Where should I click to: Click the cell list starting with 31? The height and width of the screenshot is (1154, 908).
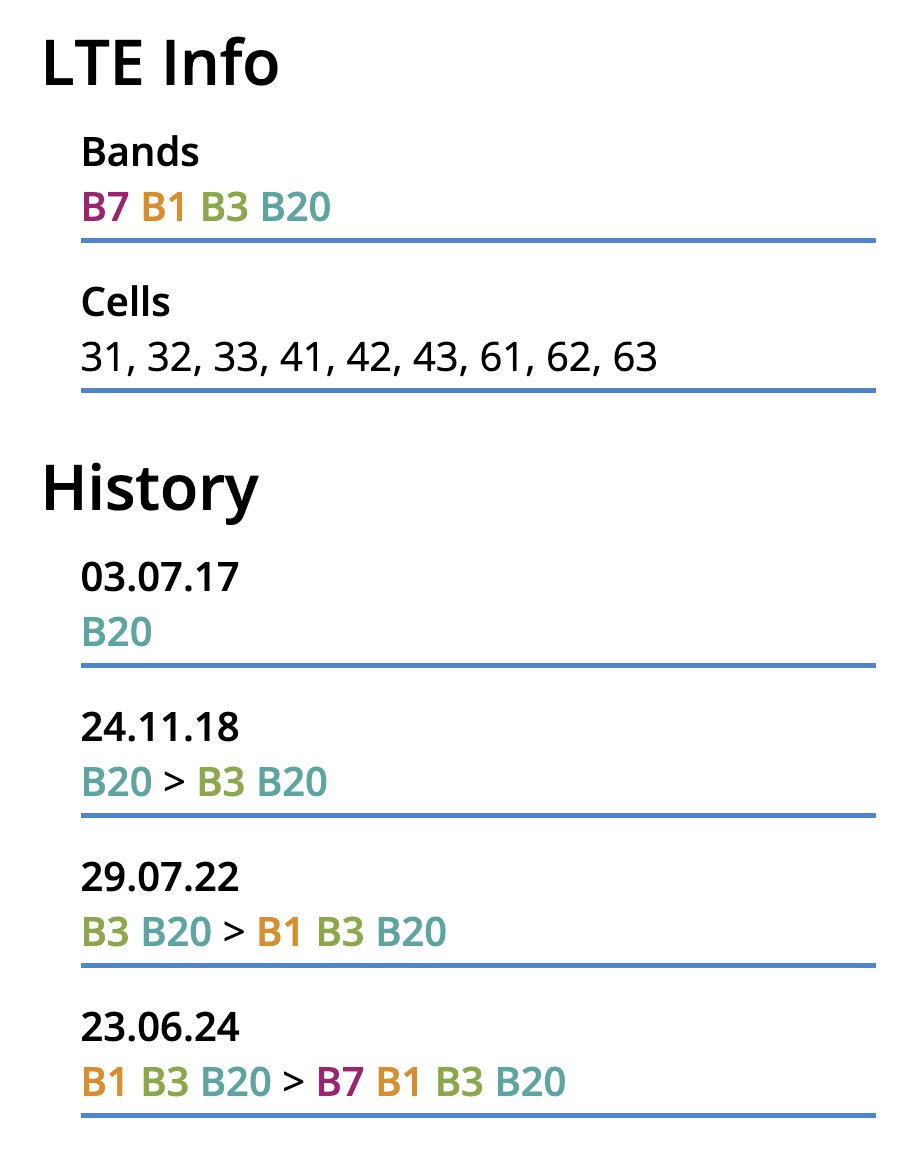369,357
